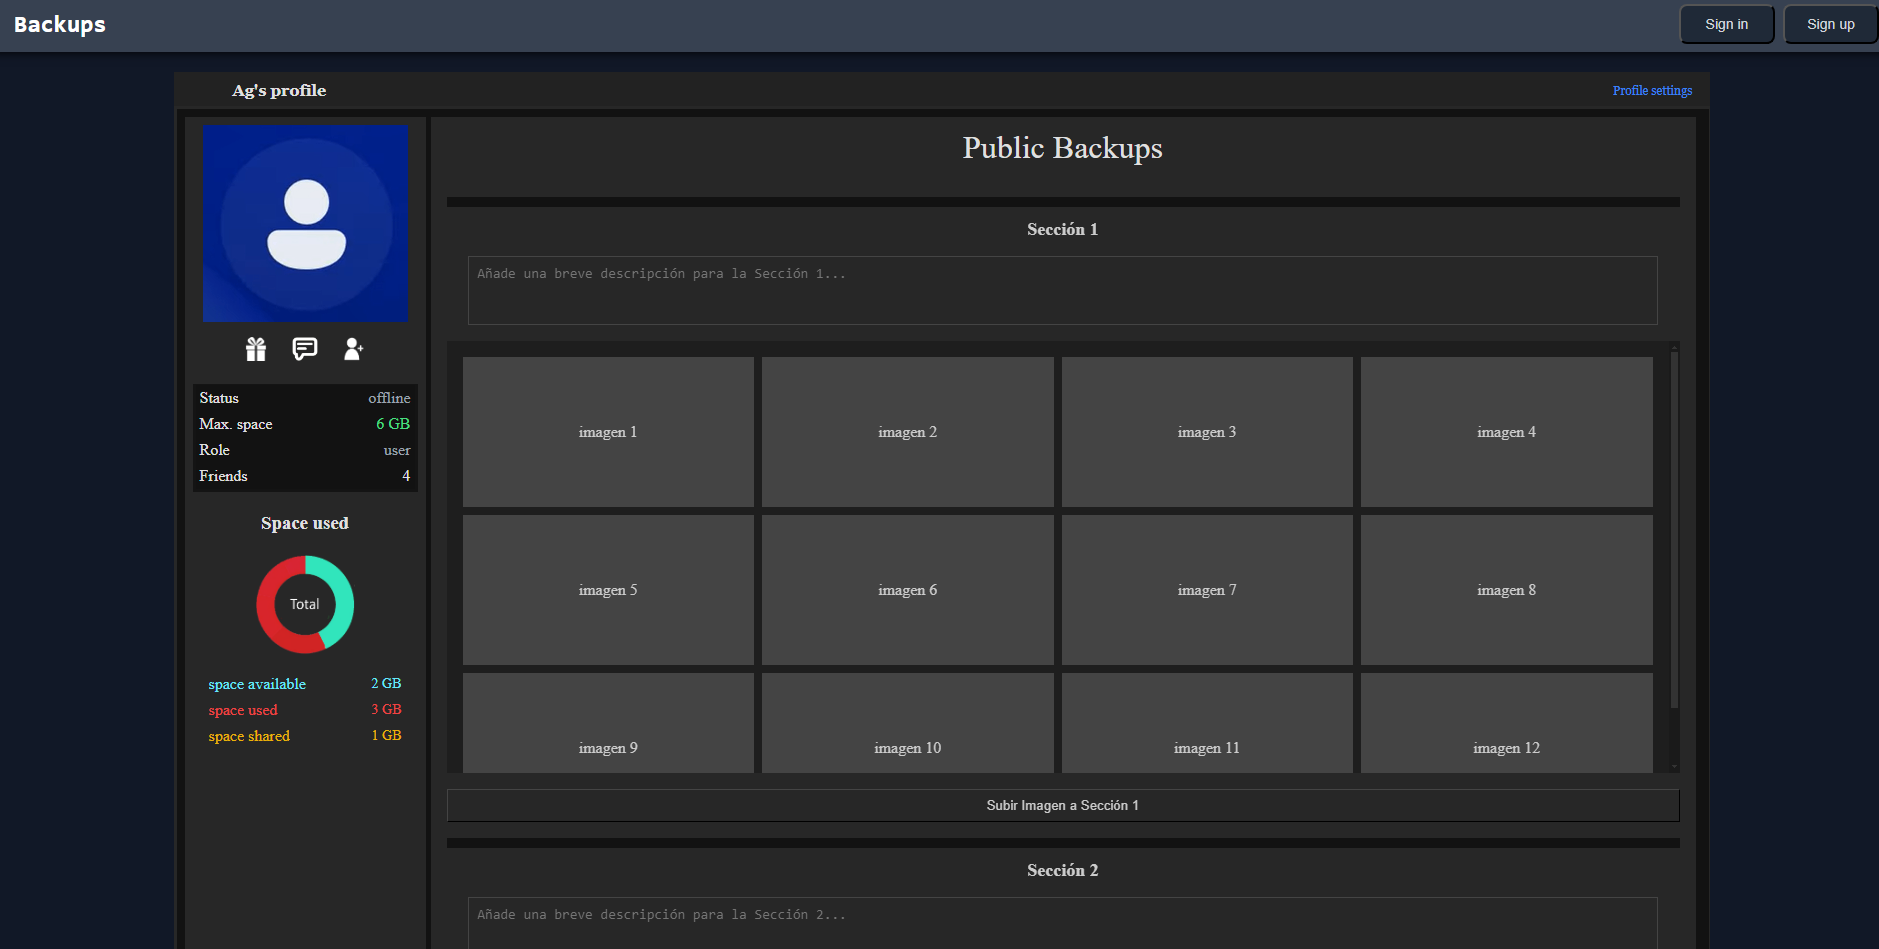Select the imagen 12 placeholder

(1506, 747)
